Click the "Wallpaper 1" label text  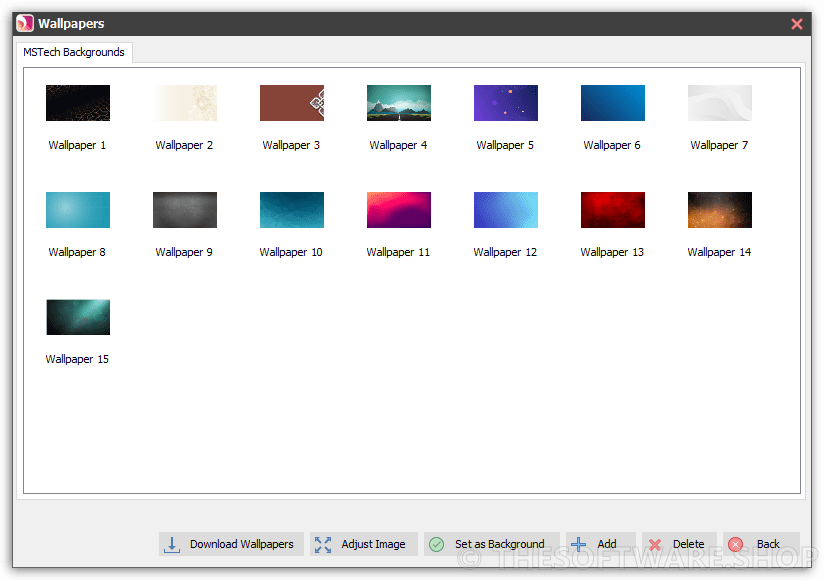[x=77, y=145]
